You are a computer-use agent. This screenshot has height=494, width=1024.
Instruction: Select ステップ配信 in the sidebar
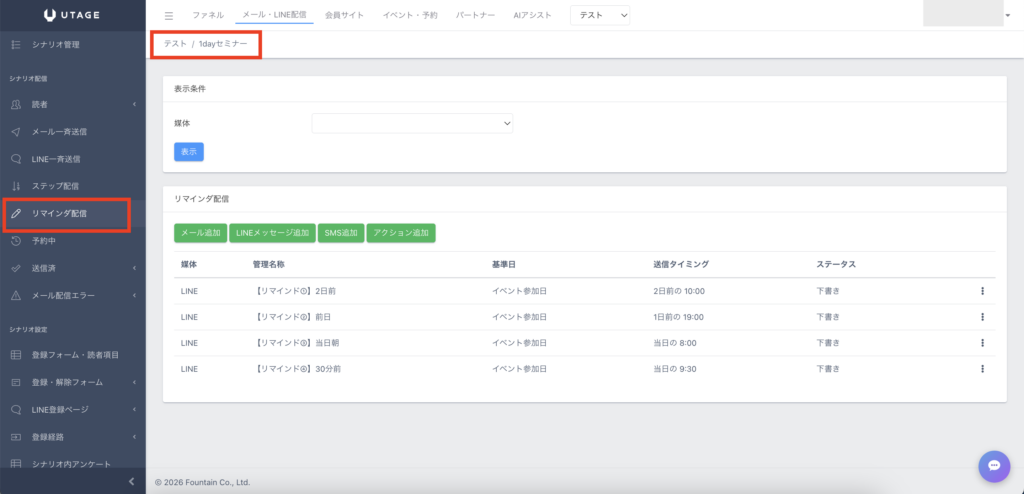[62, 186]
